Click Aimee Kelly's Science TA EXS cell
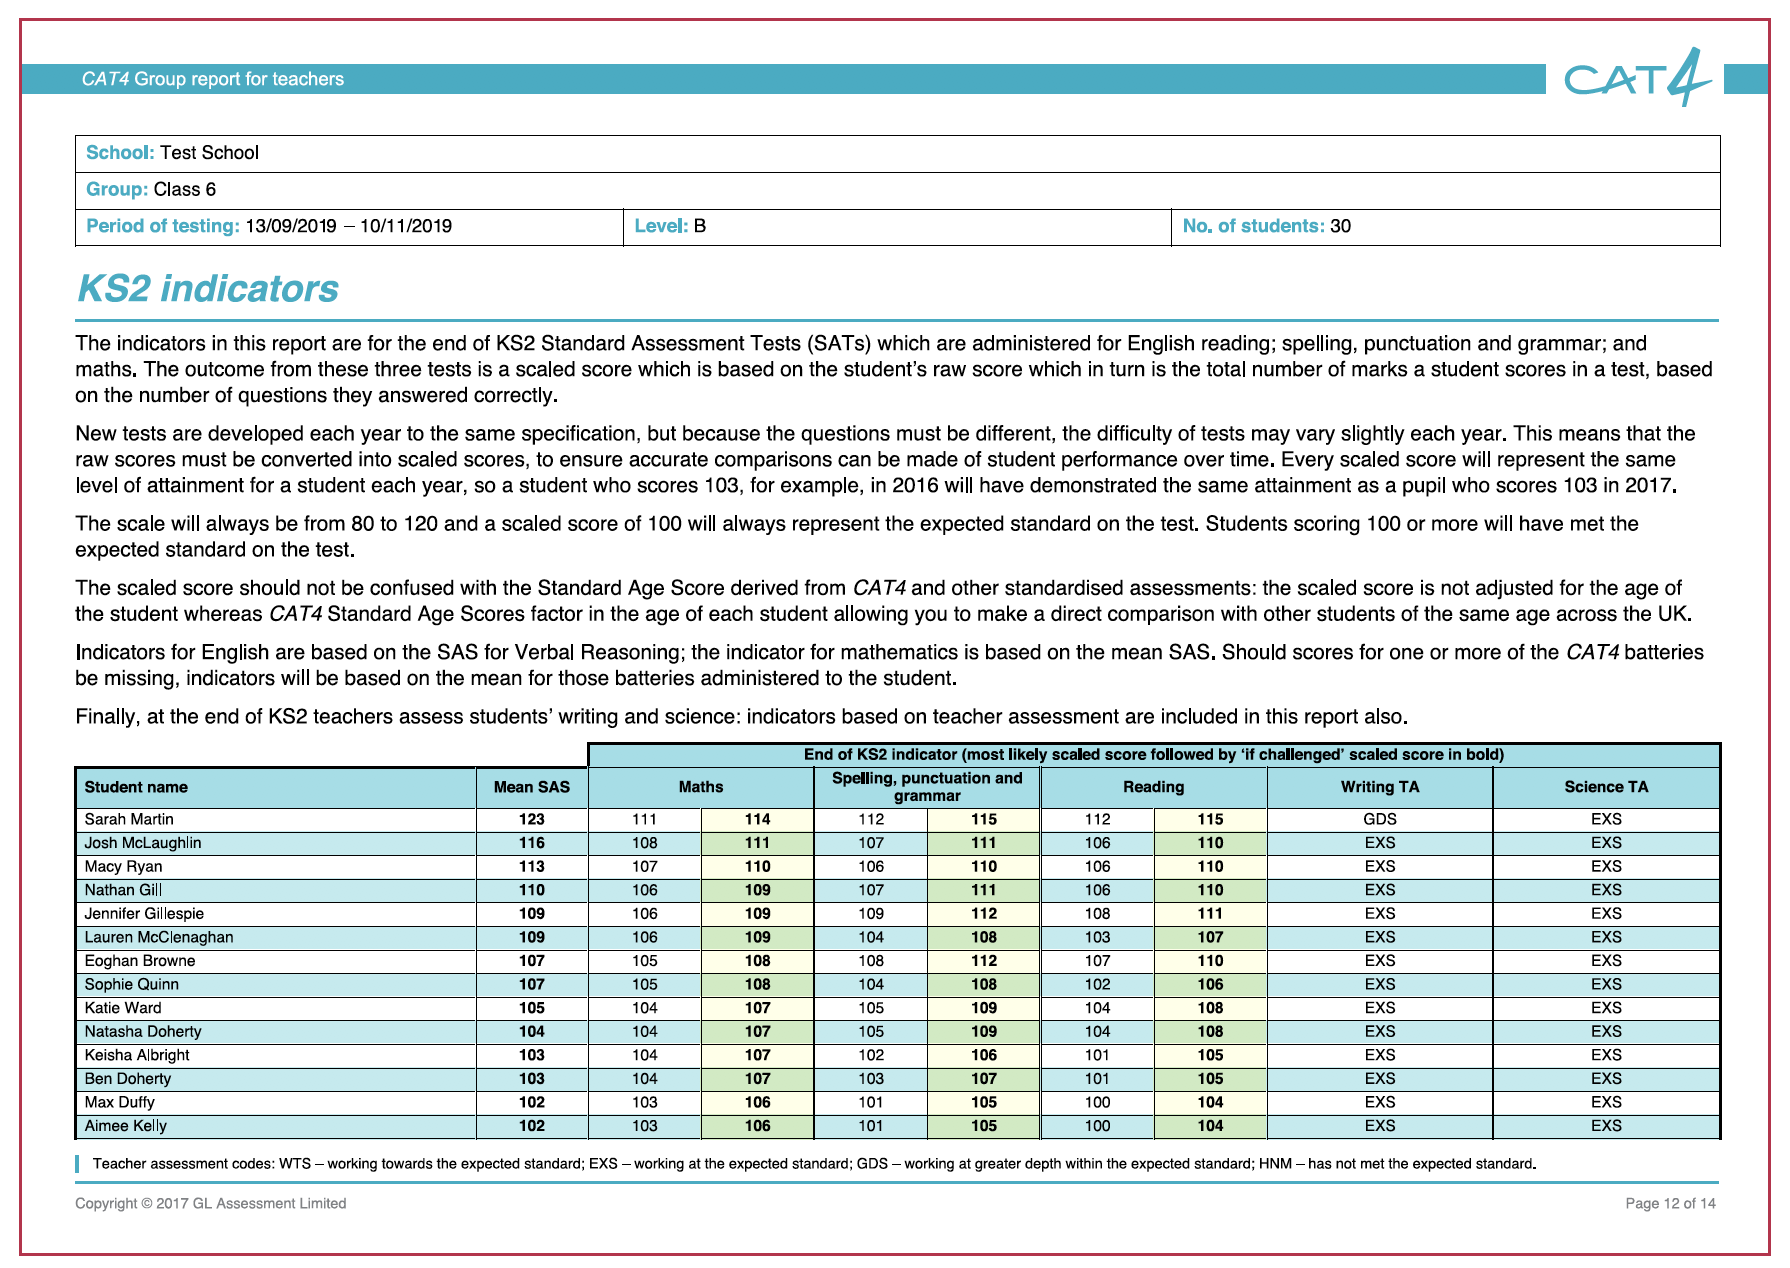This screenshot has height=1268, width=1790. pos(1606,1126)
